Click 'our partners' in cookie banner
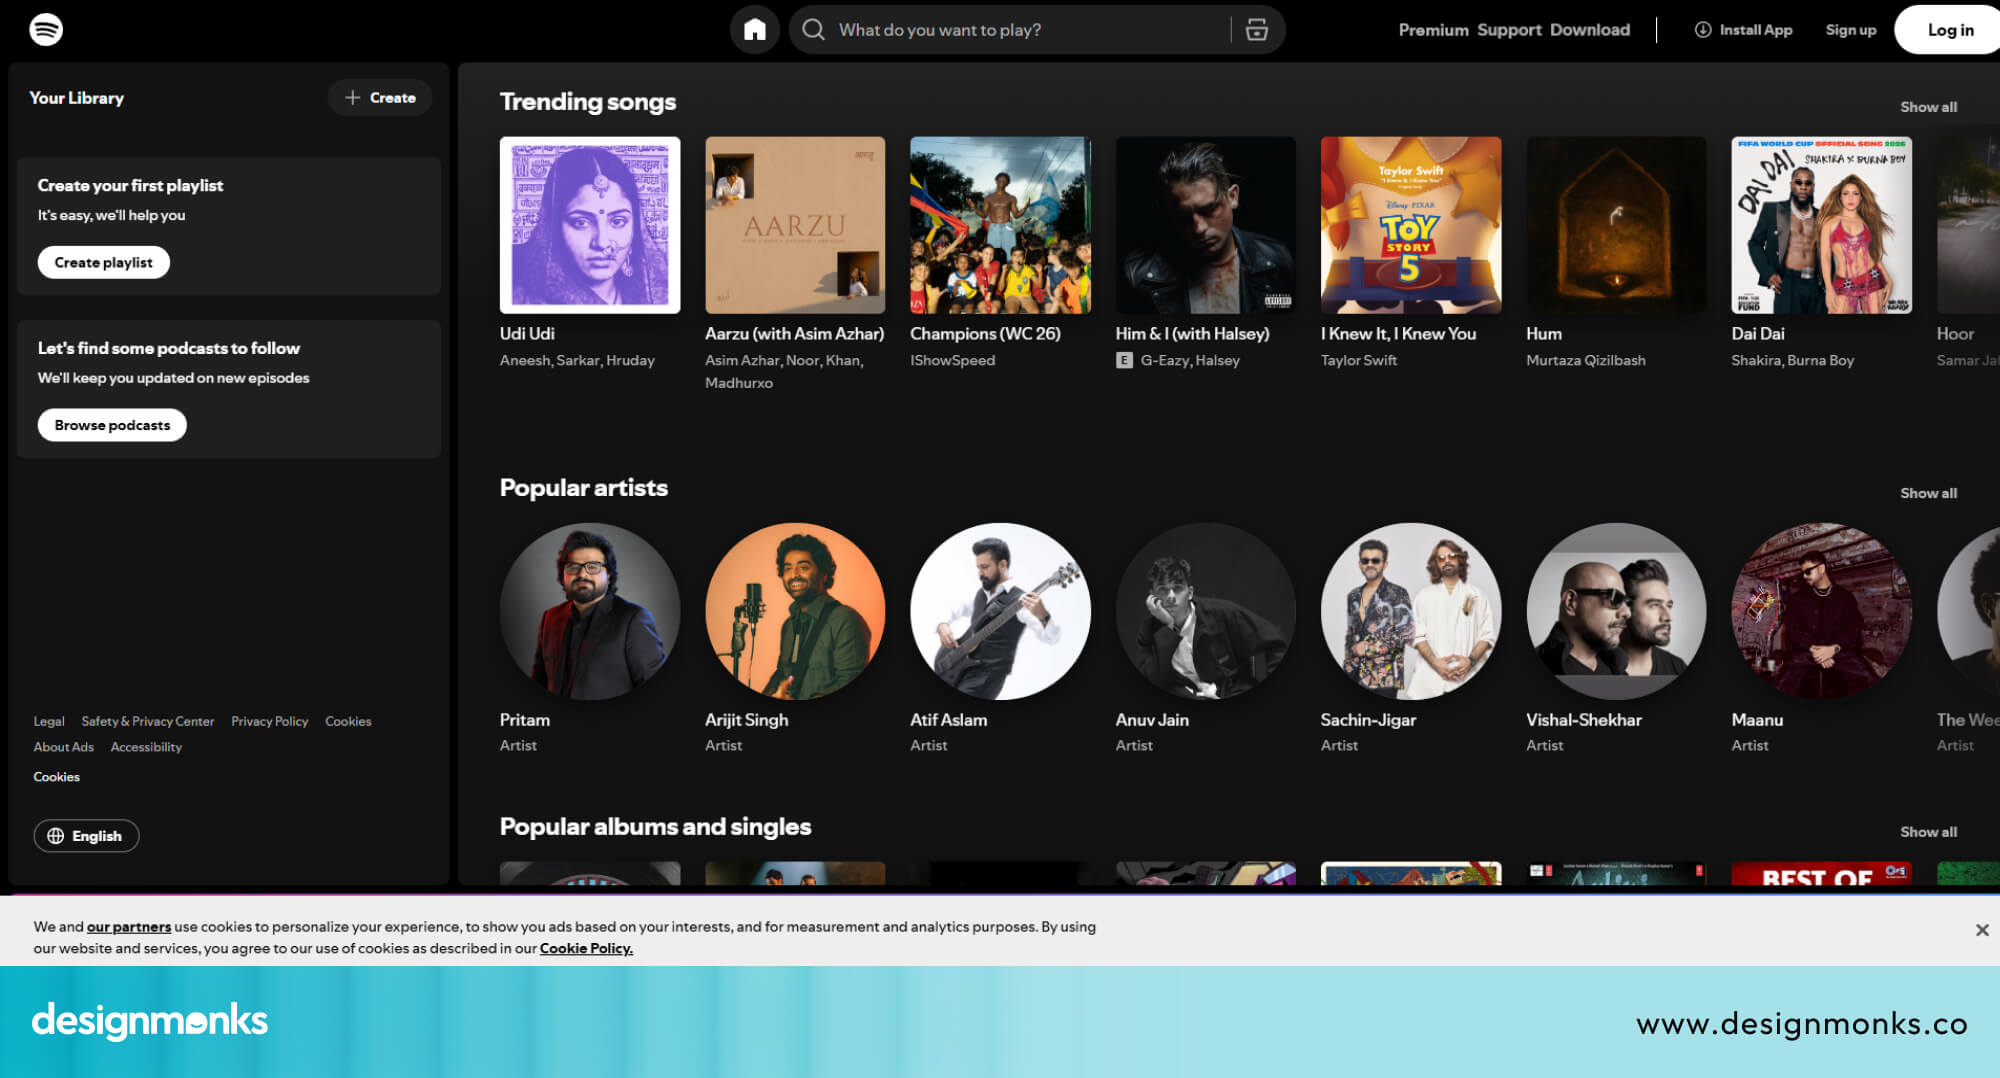 point(129,927)
